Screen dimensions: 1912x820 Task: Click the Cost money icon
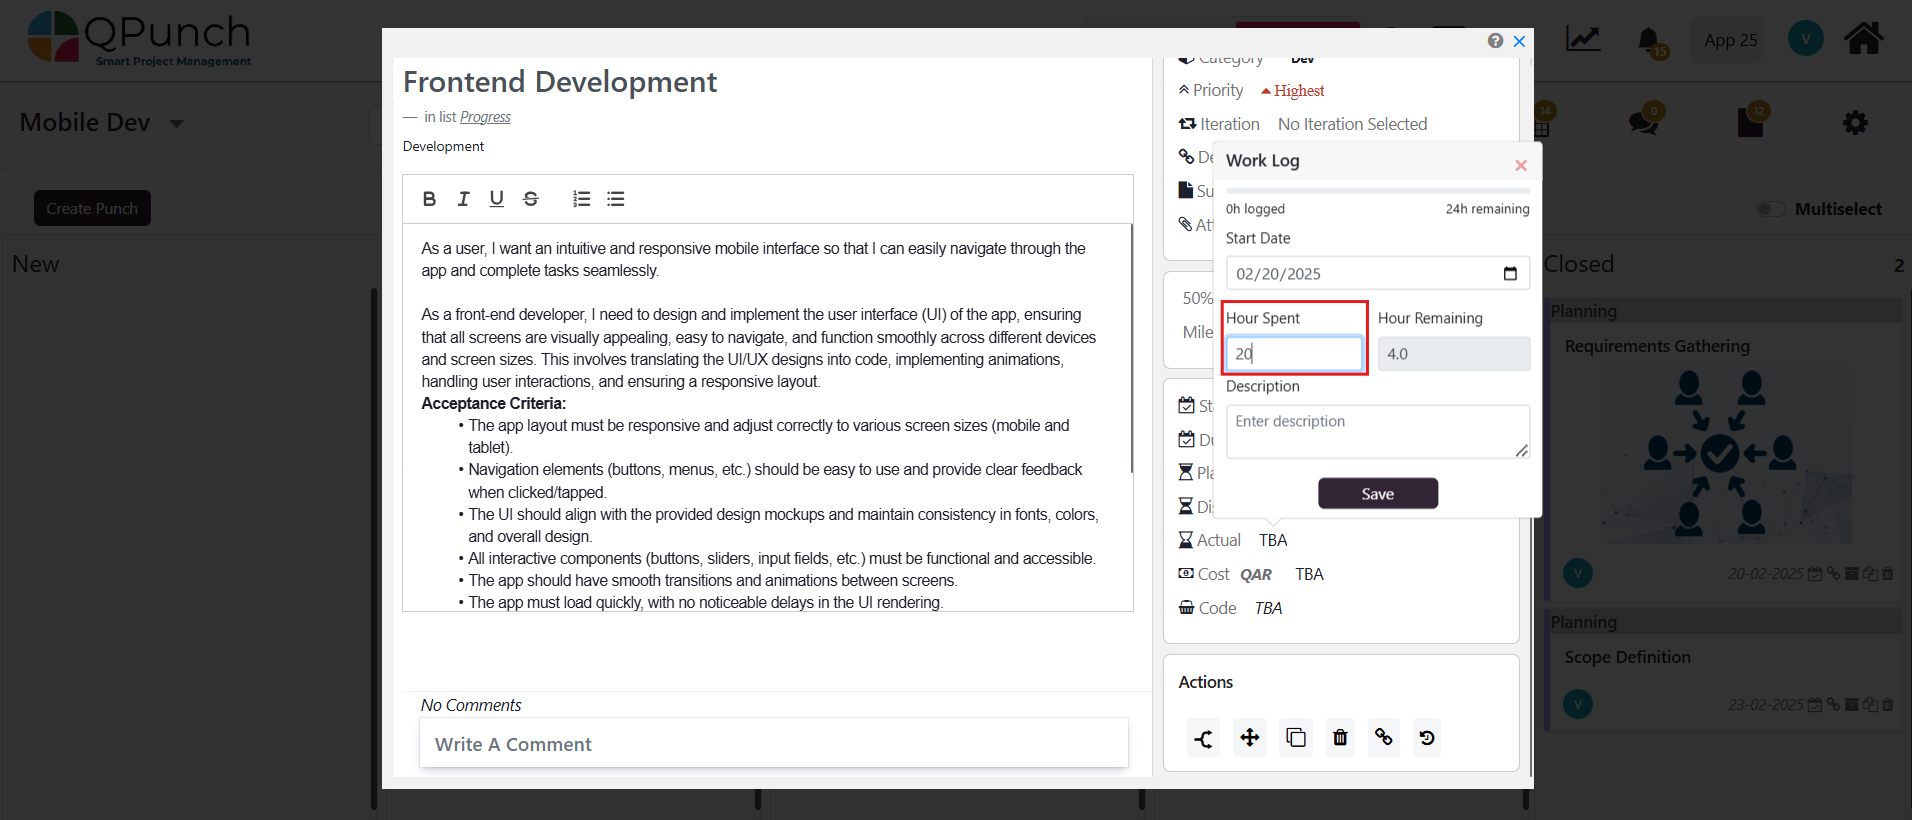[1186, 574]
